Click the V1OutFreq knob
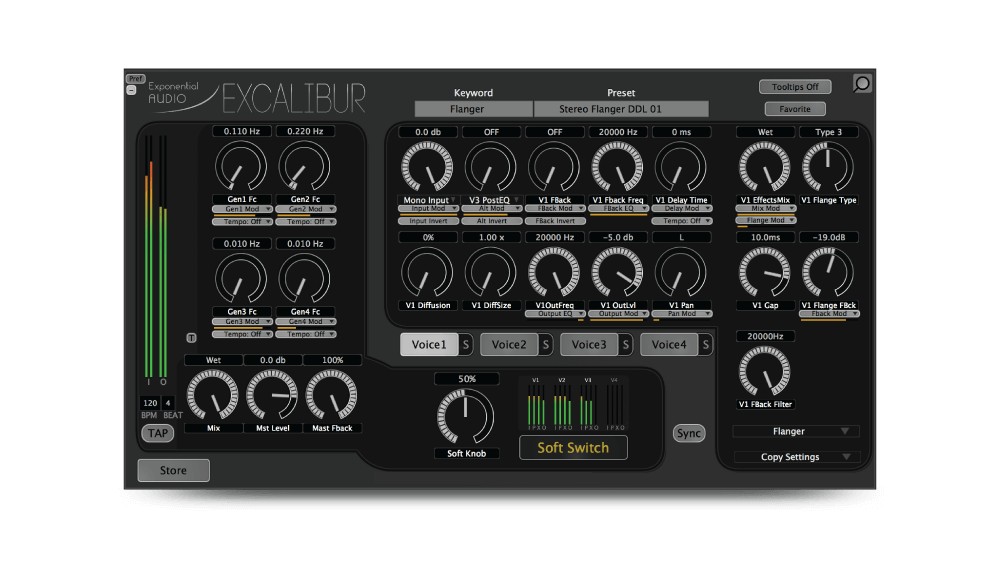The height and width of the screenshot is (576, 1000). tap(554, 272)
